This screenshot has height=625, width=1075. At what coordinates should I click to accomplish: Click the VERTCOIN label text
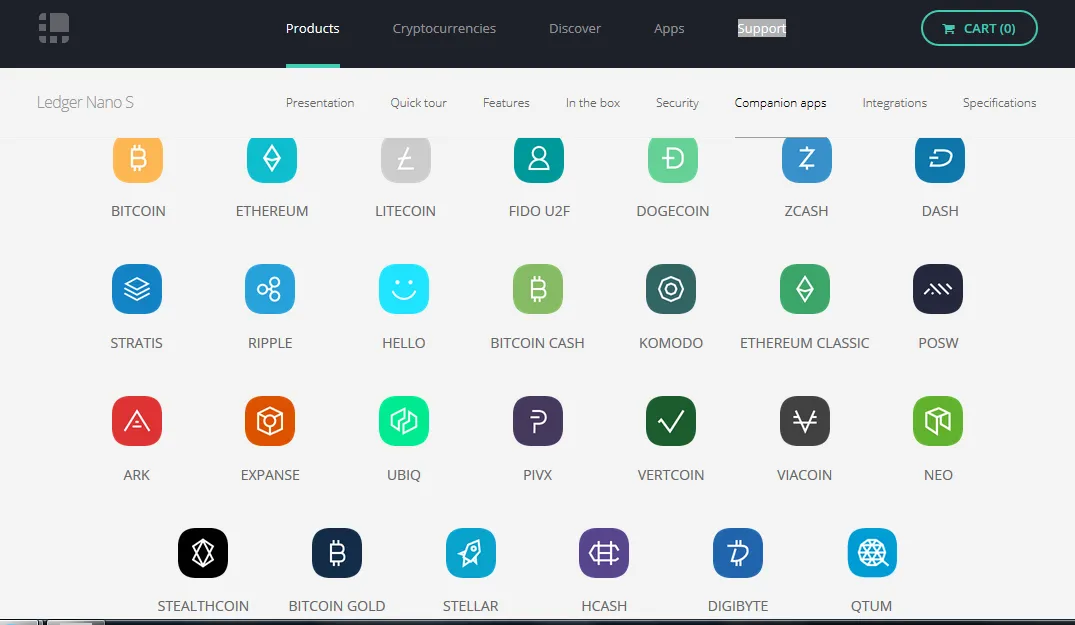tap(671, 475)
